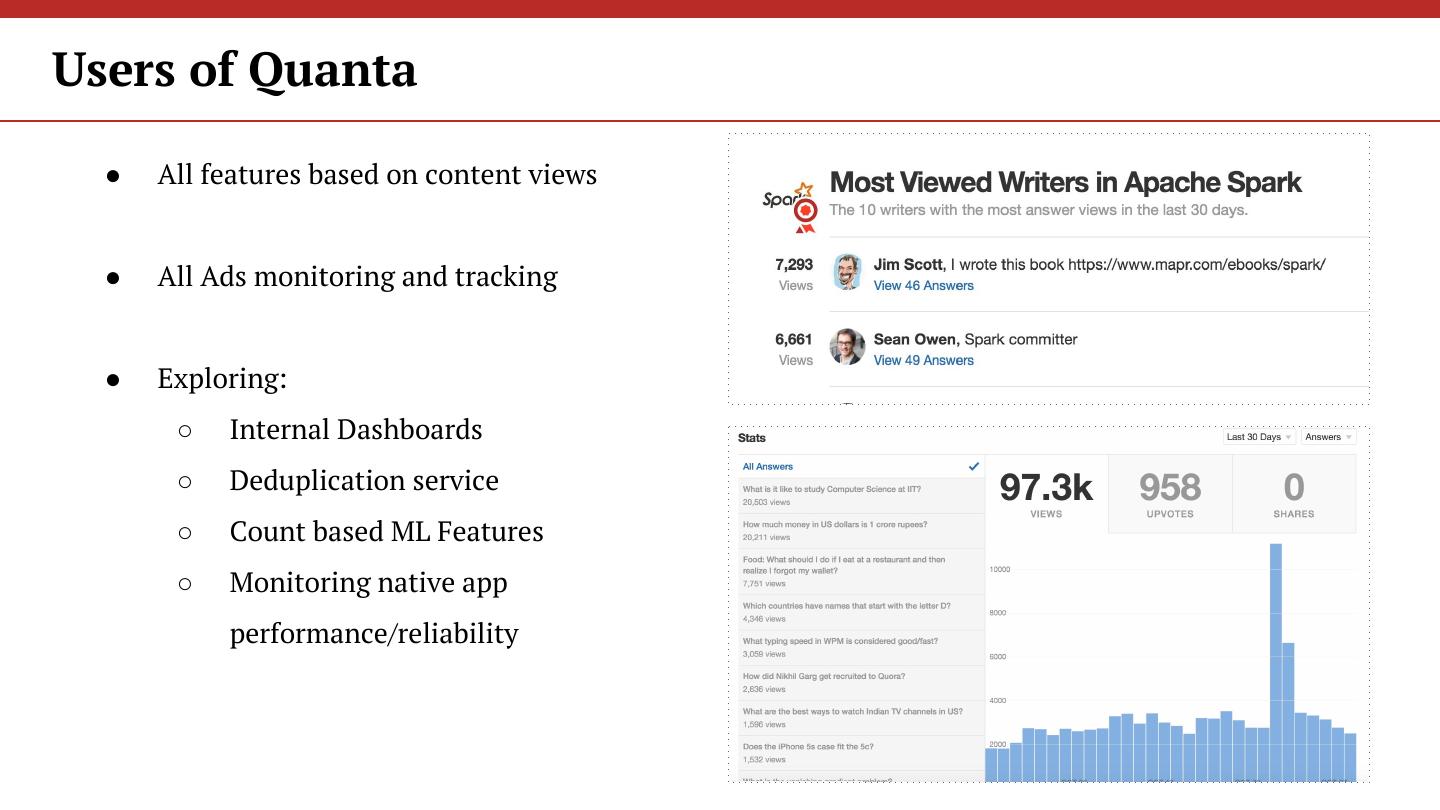Viewport: 1440px width, 810px height.
Task: Click the Sean Owen writer name
Action: pos(916,340)
